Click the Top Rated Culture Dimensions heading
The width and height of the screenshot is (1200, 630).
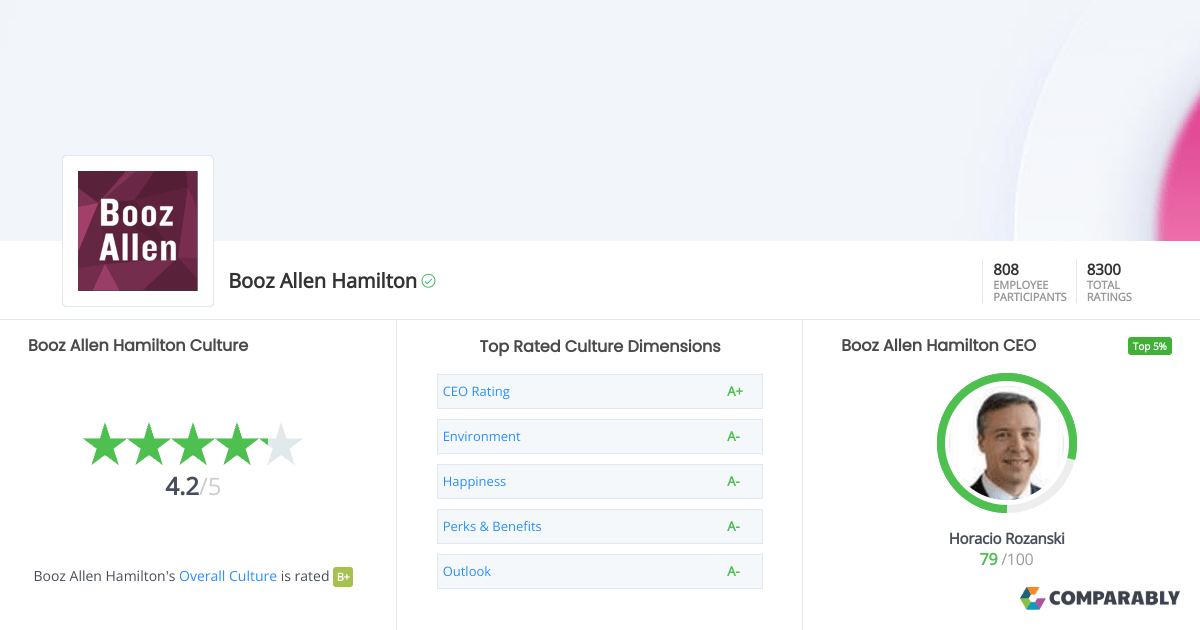click(600, 346)
